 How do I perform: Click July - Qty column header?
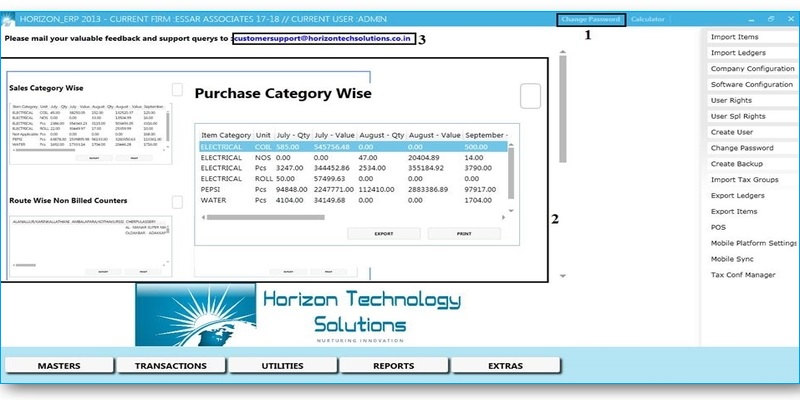pyautogui.click(x=293, y=135)
